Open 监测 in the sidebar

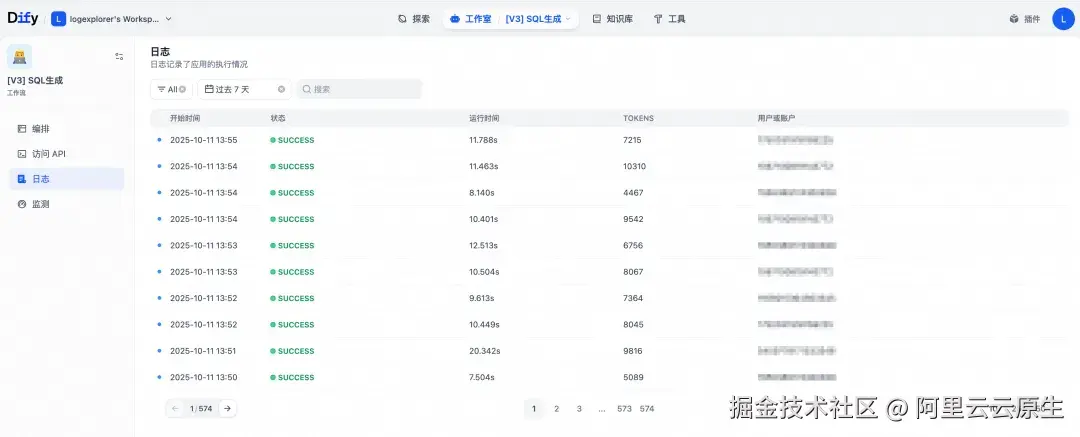[67, 205]
